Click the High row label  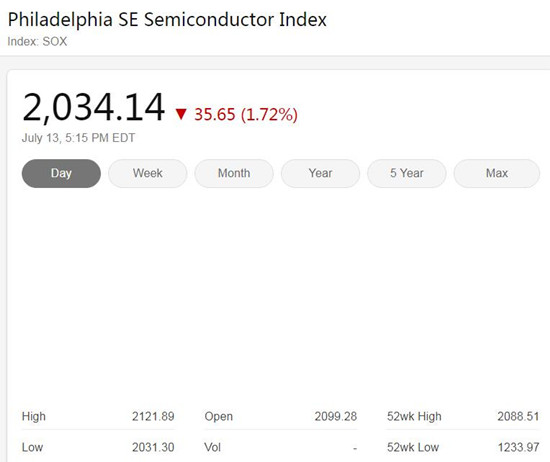pyautogui.click(x=34, y=416)
